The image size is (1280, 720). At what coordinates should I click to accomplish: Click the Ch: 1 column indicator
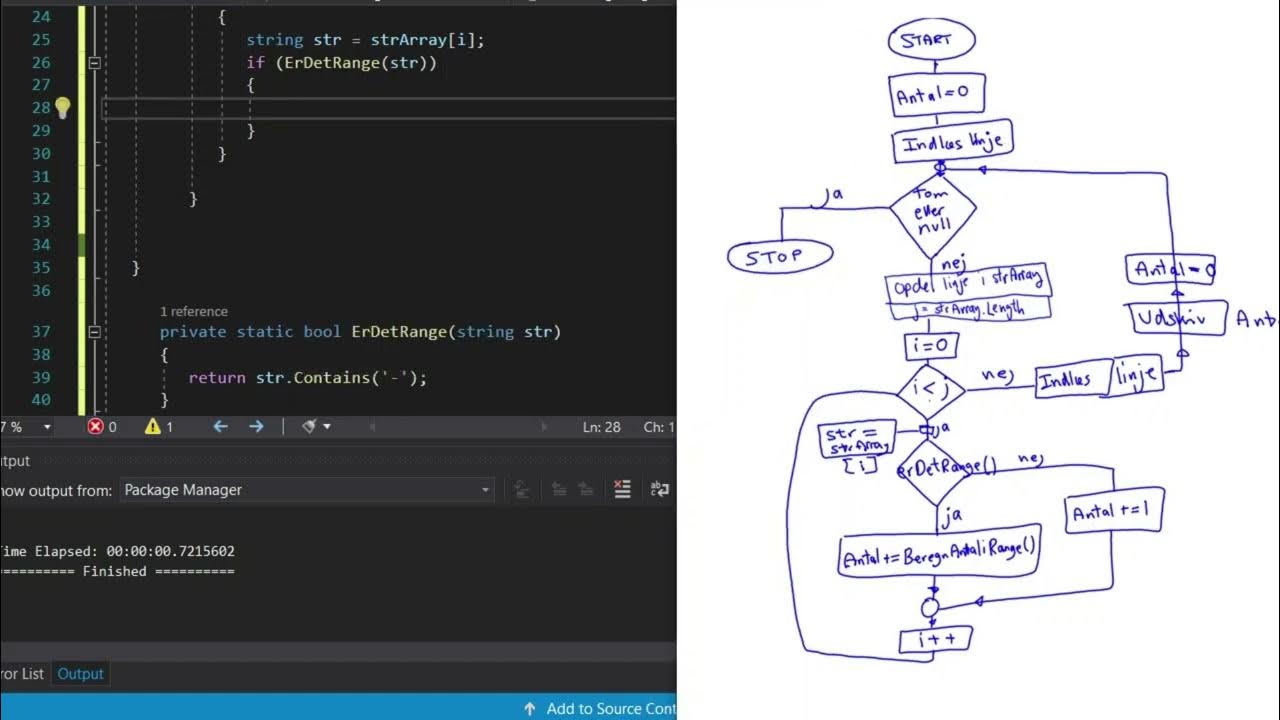(x=659, y=427)
